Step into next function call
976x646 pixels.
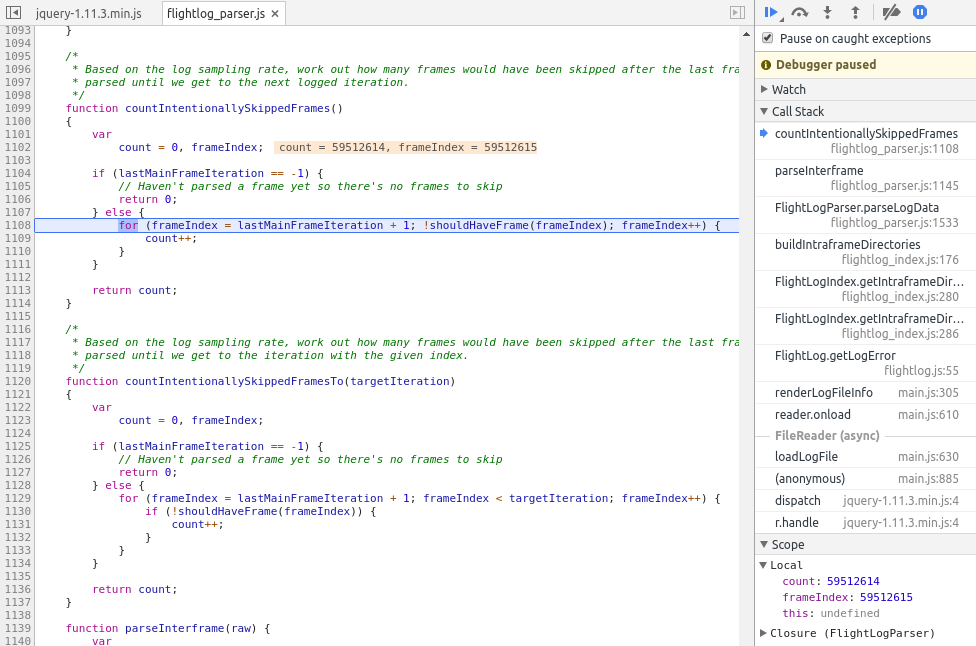pyautogui.click(x=827, y=12)
